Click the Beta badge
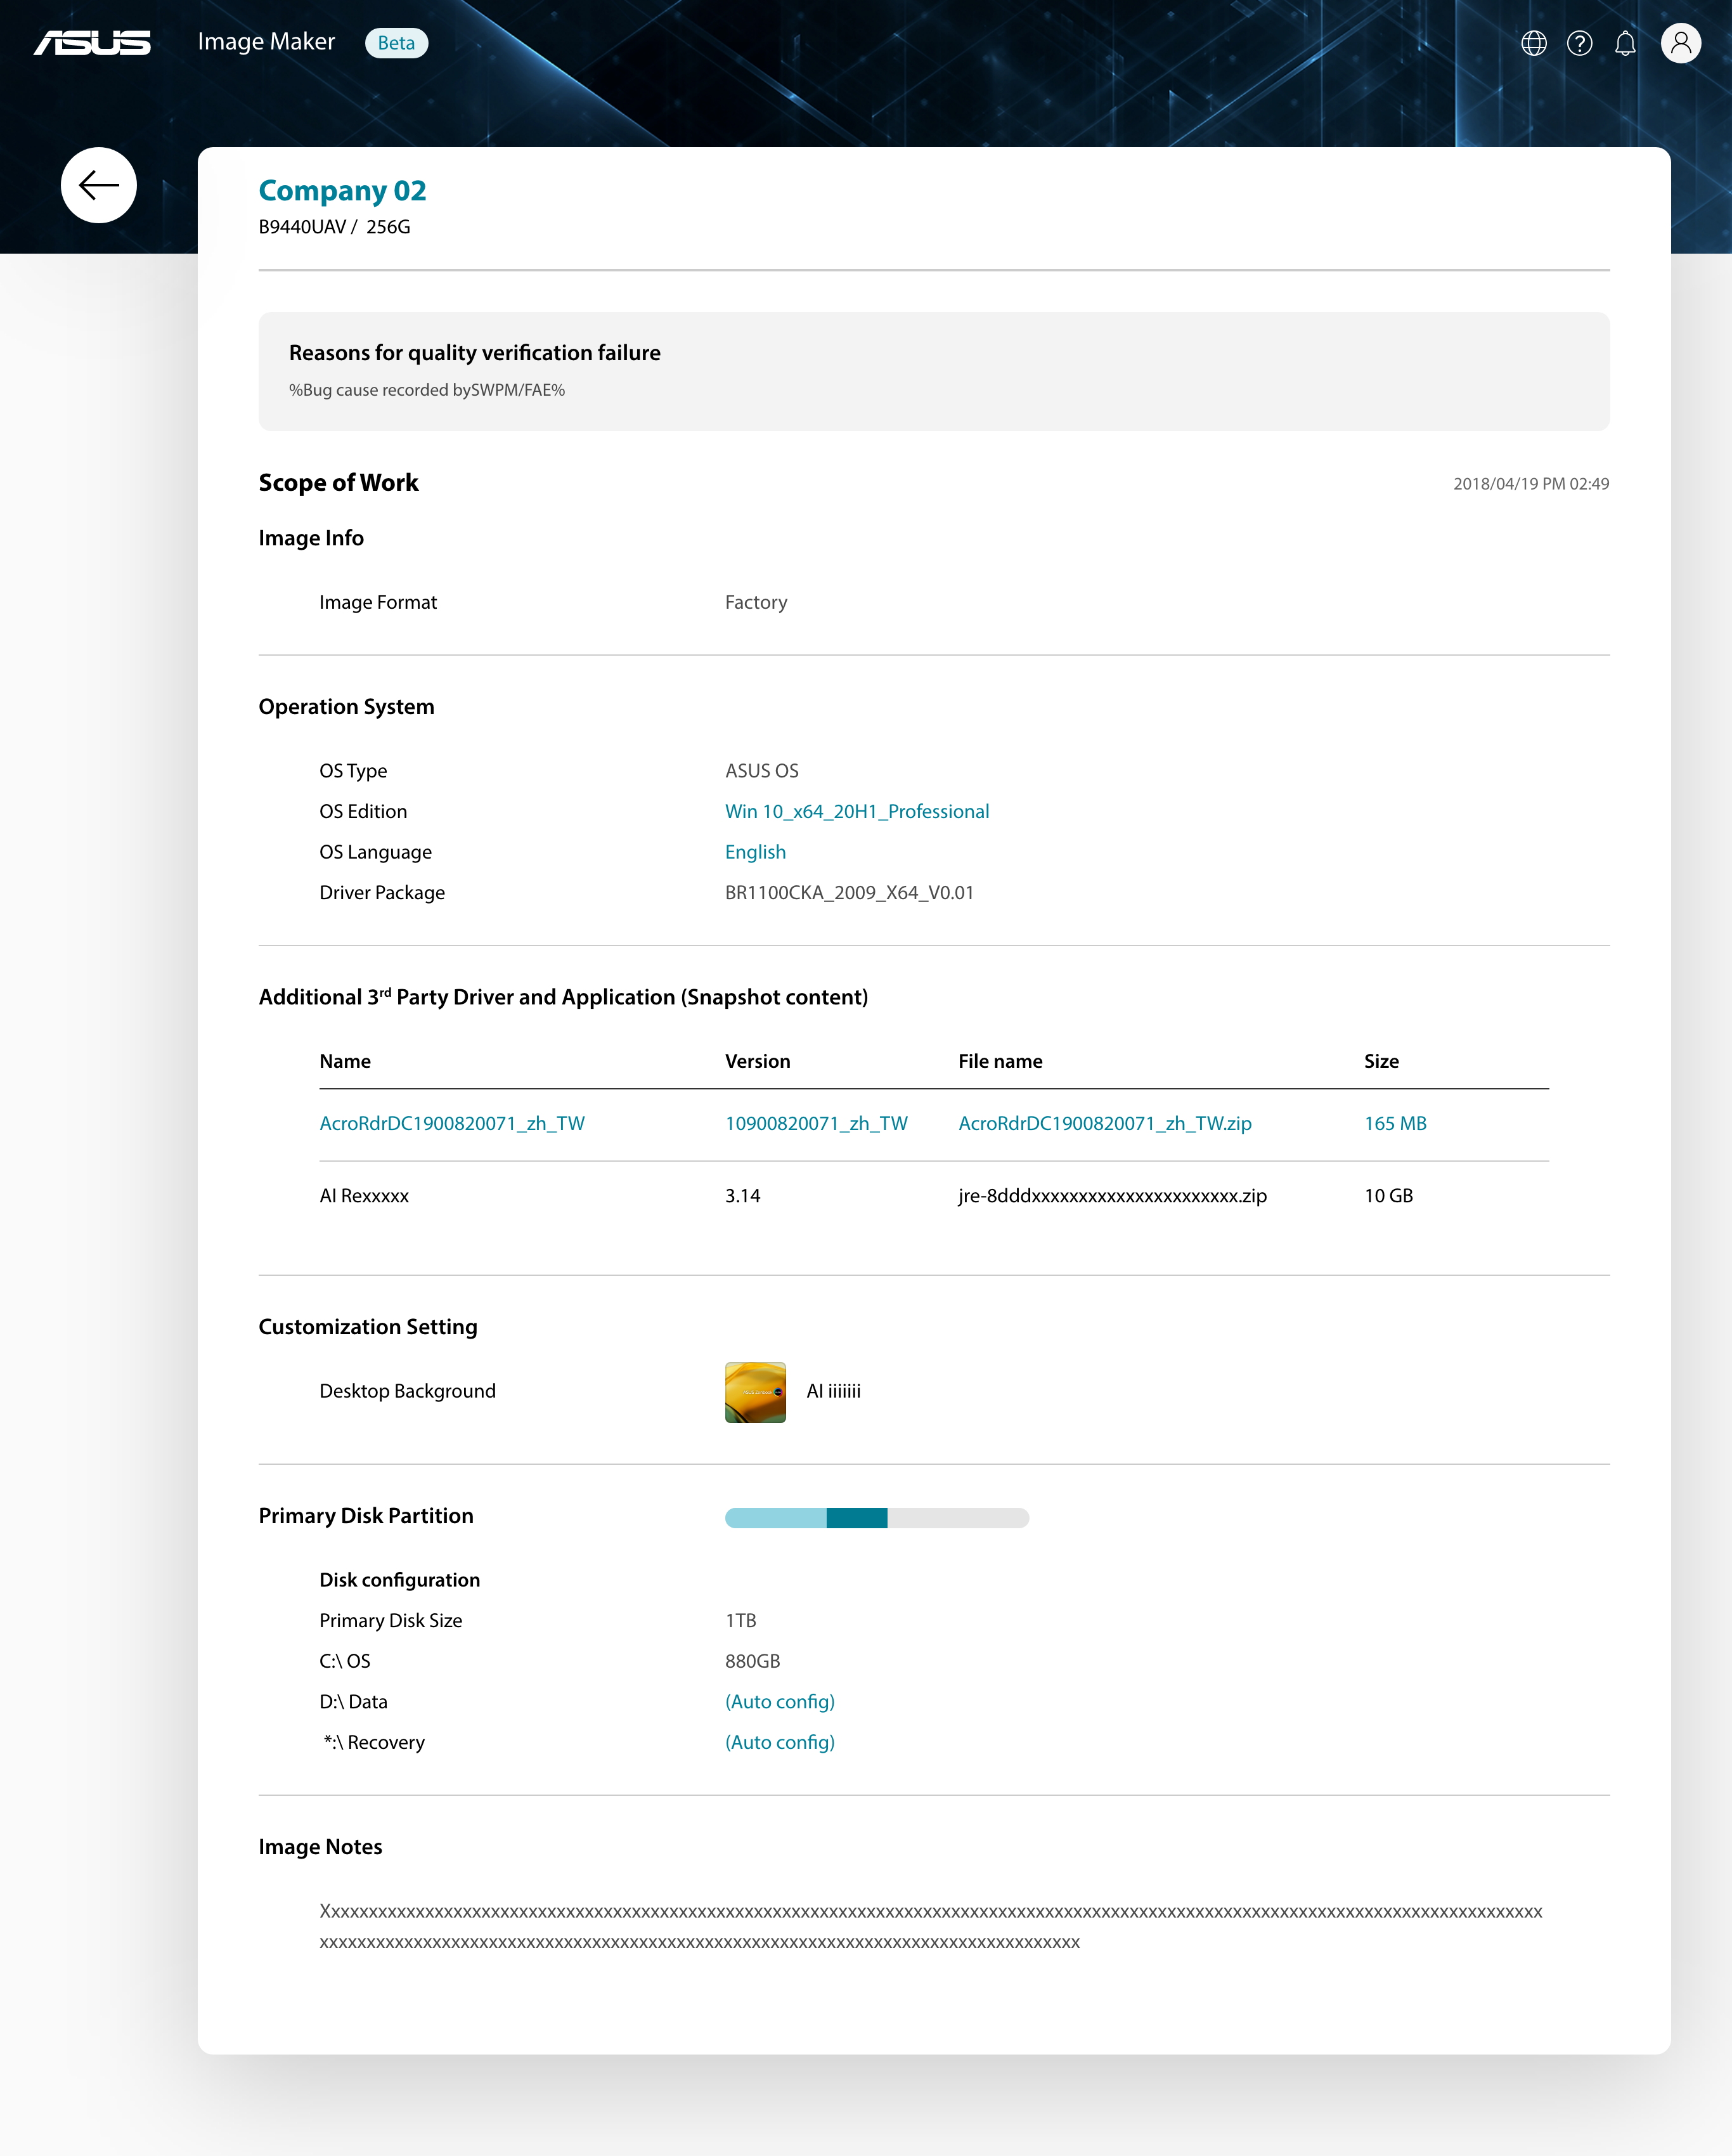This screenshot has height=2156, width=1732. click(x=396, y=43)
